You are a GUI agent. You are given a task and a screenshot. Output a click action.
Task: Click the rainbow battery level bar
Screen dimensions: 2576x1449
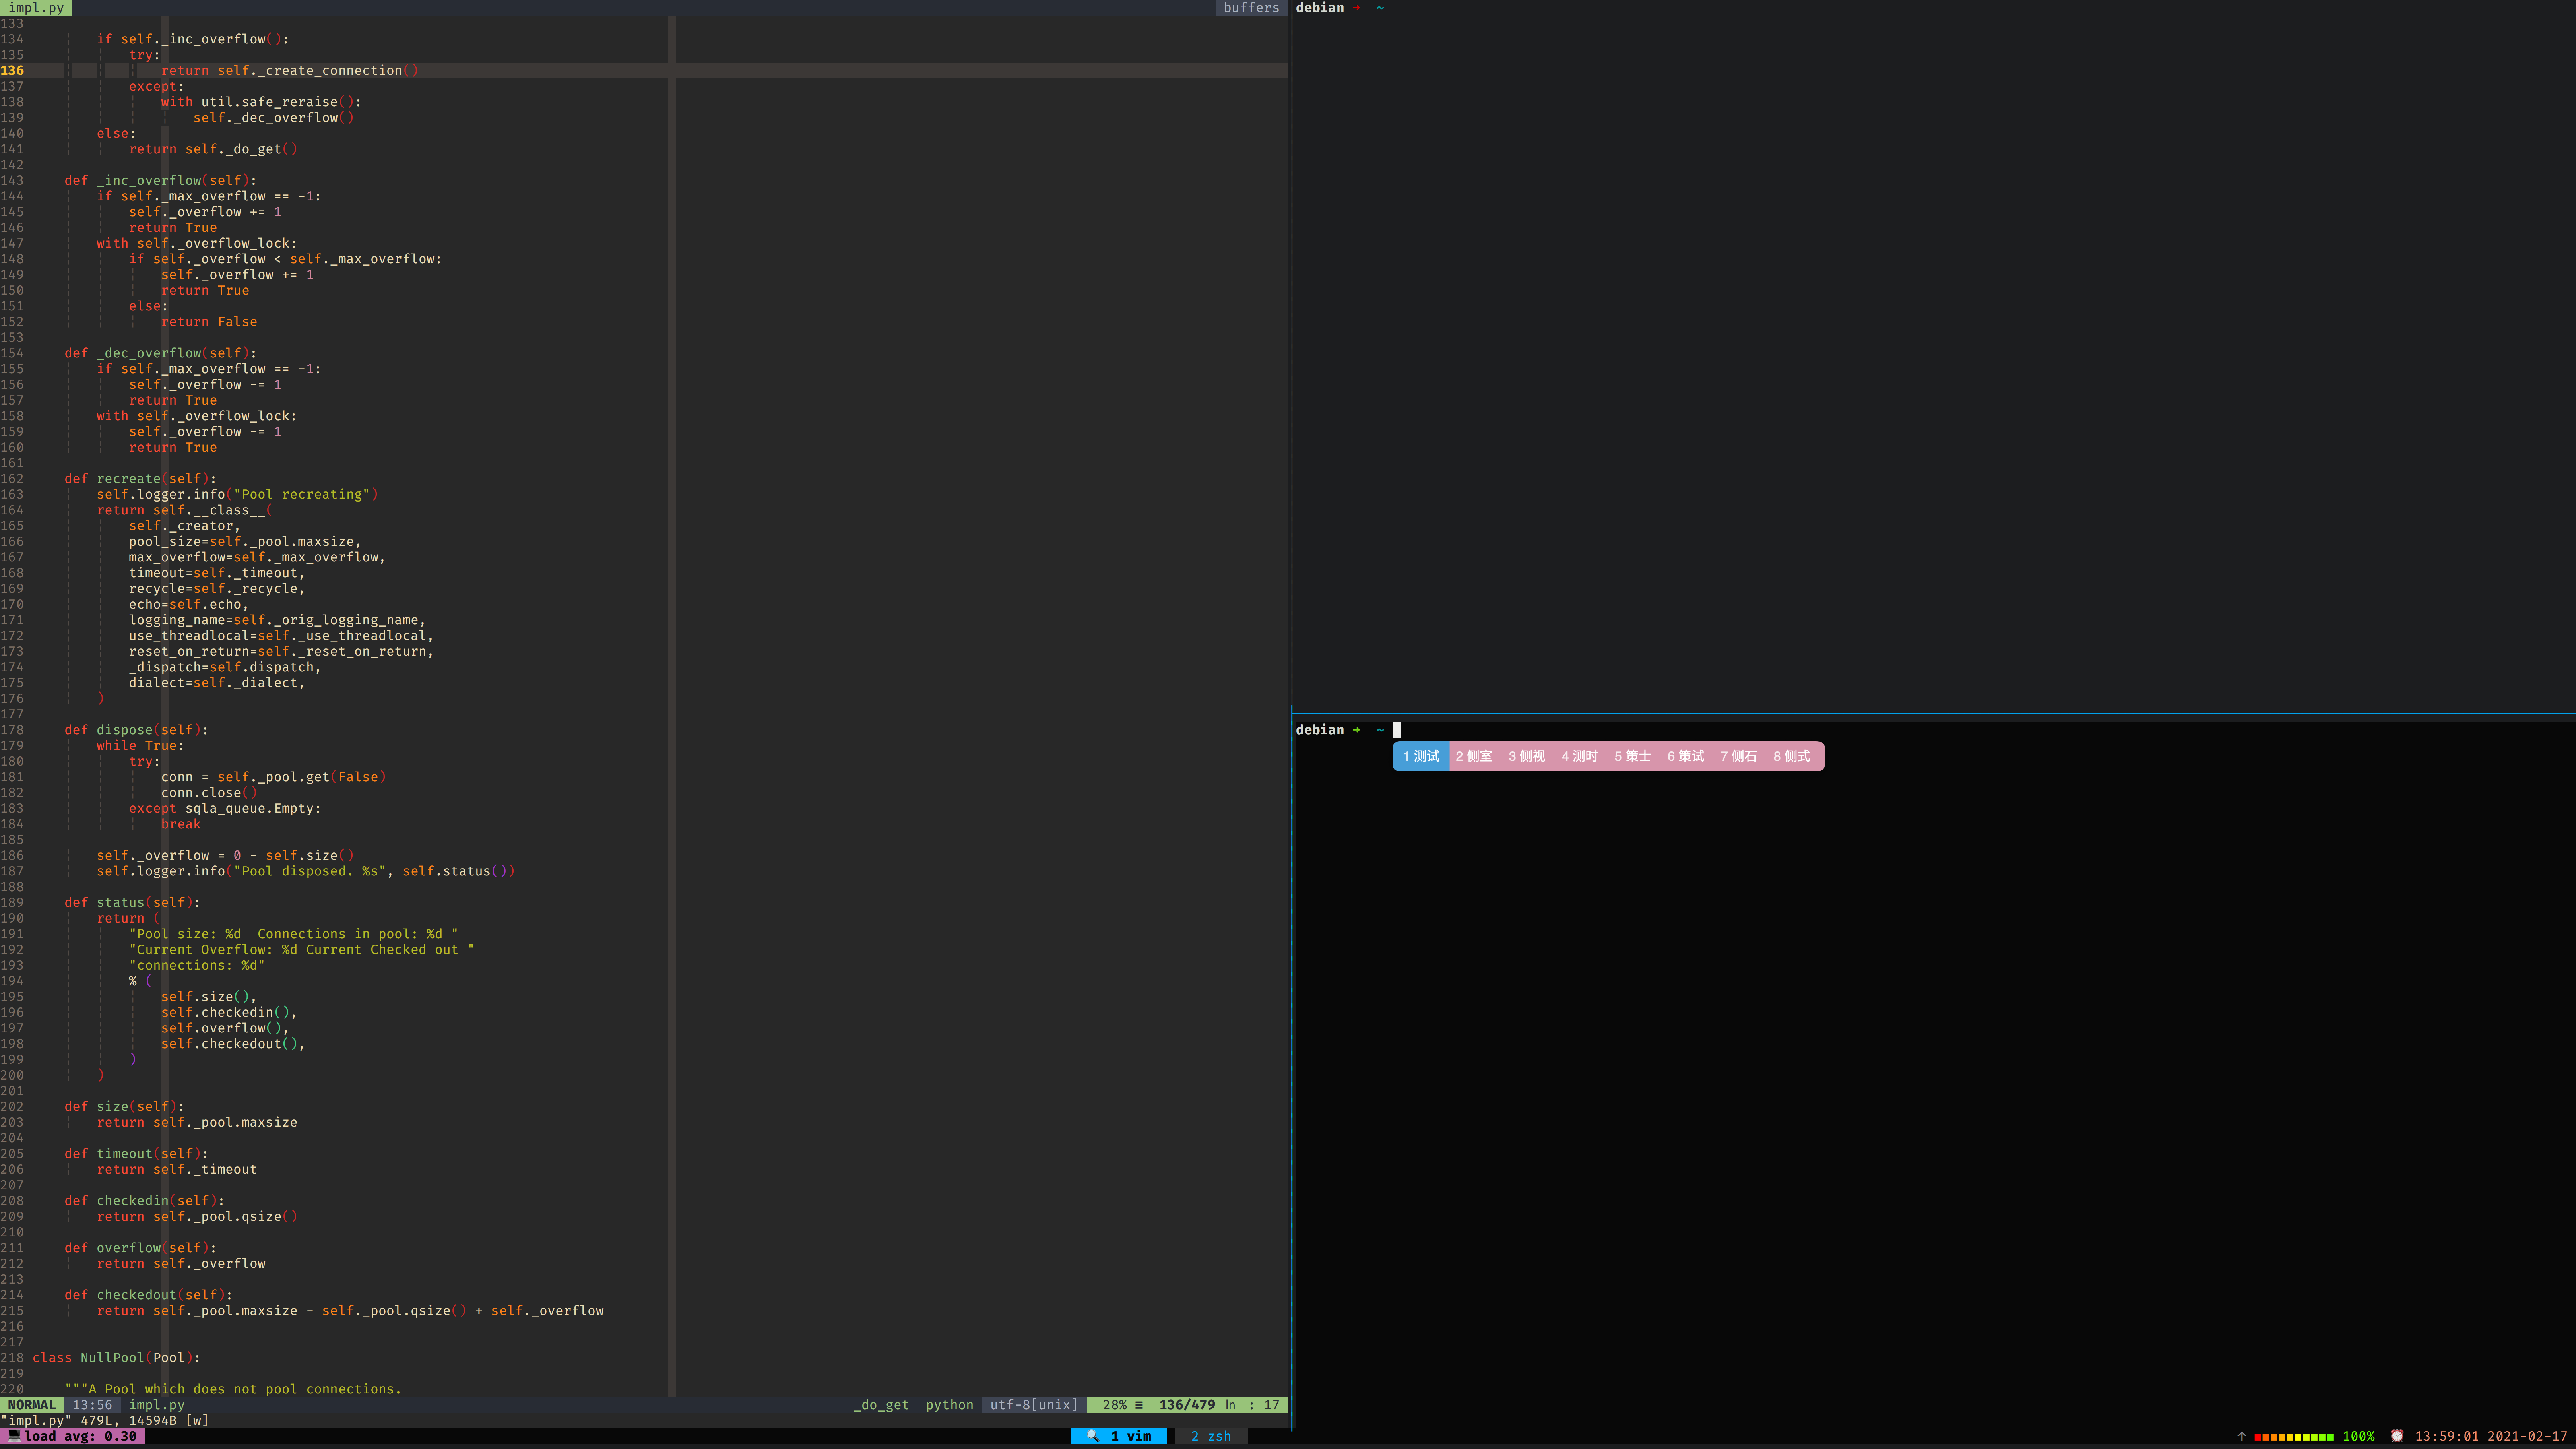2293,1436
